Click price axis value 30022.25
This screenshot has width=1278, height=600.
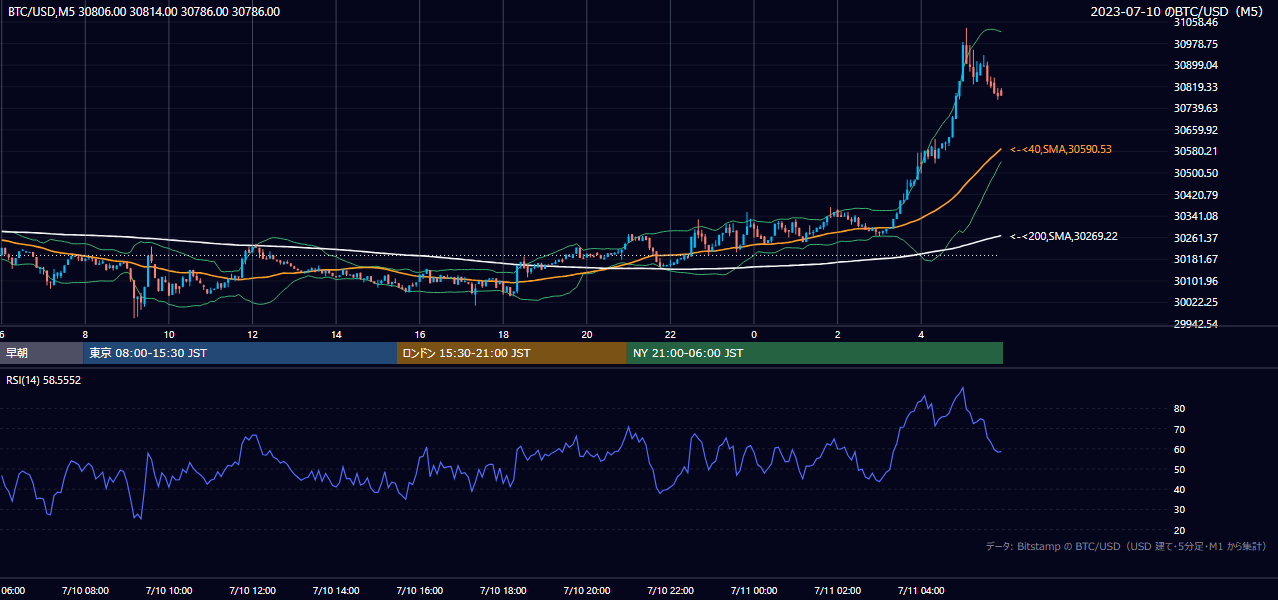[x=1195, y=302]
